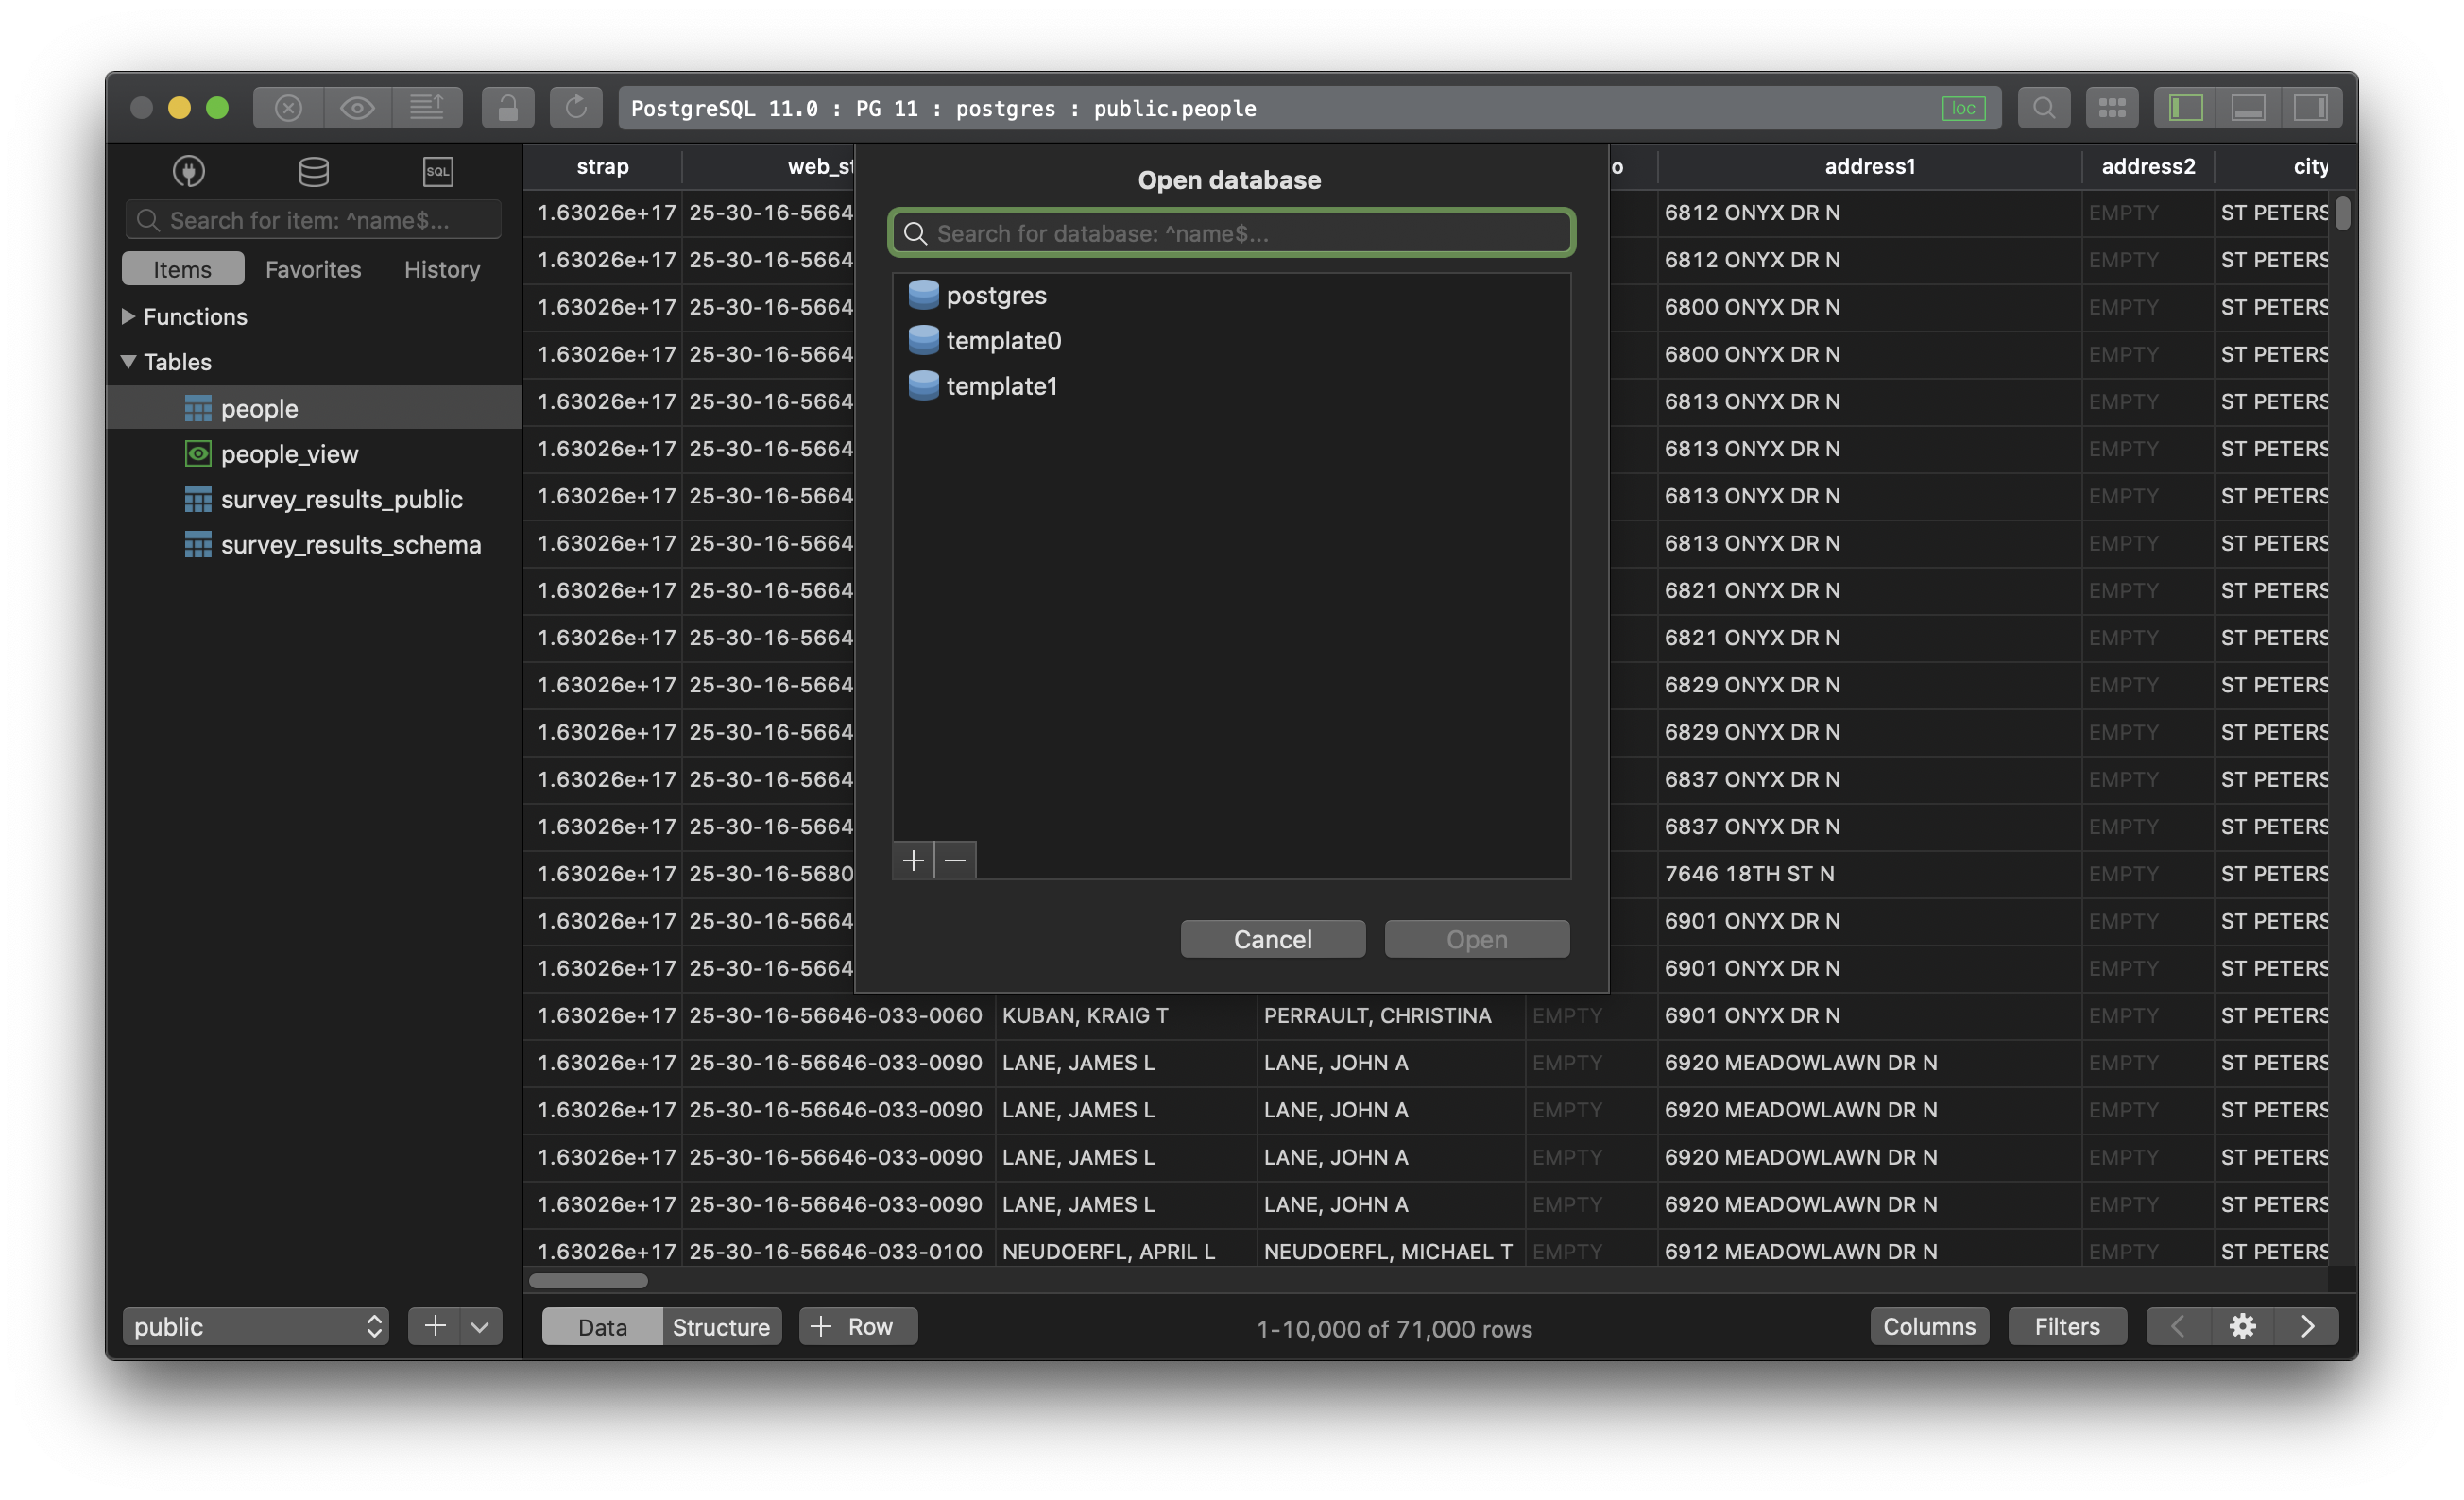The width and height of the screenshot is (2464, 1500).
Task: Open the public schema selector
Action: click(x=255, y=1326)
